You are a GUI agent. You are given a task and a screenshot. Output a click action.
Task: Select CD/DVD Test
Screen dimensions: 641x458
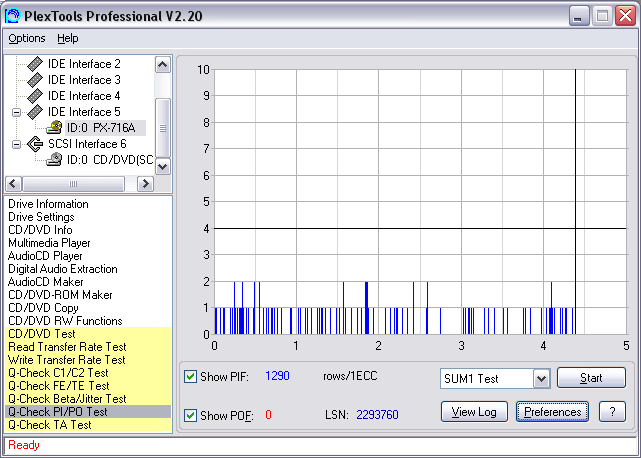coord(88,334)
